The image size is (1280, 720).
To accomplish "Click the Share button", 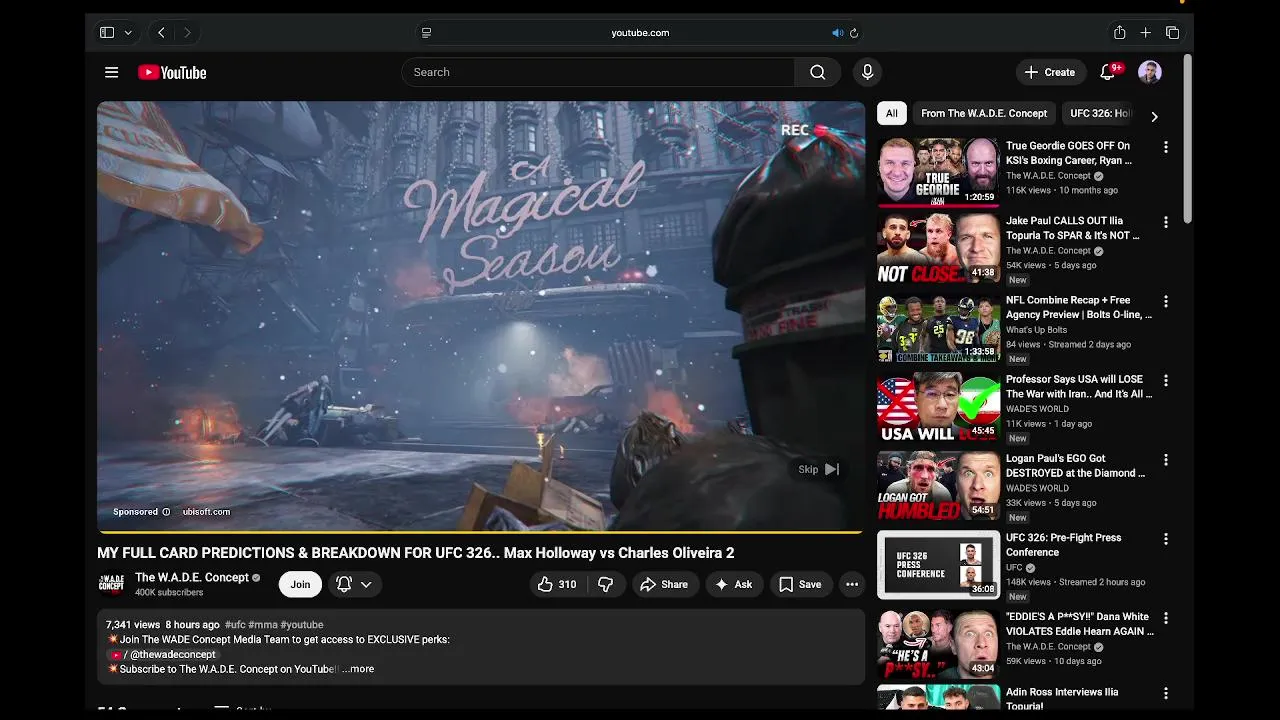I will click(x=664, y=584).
